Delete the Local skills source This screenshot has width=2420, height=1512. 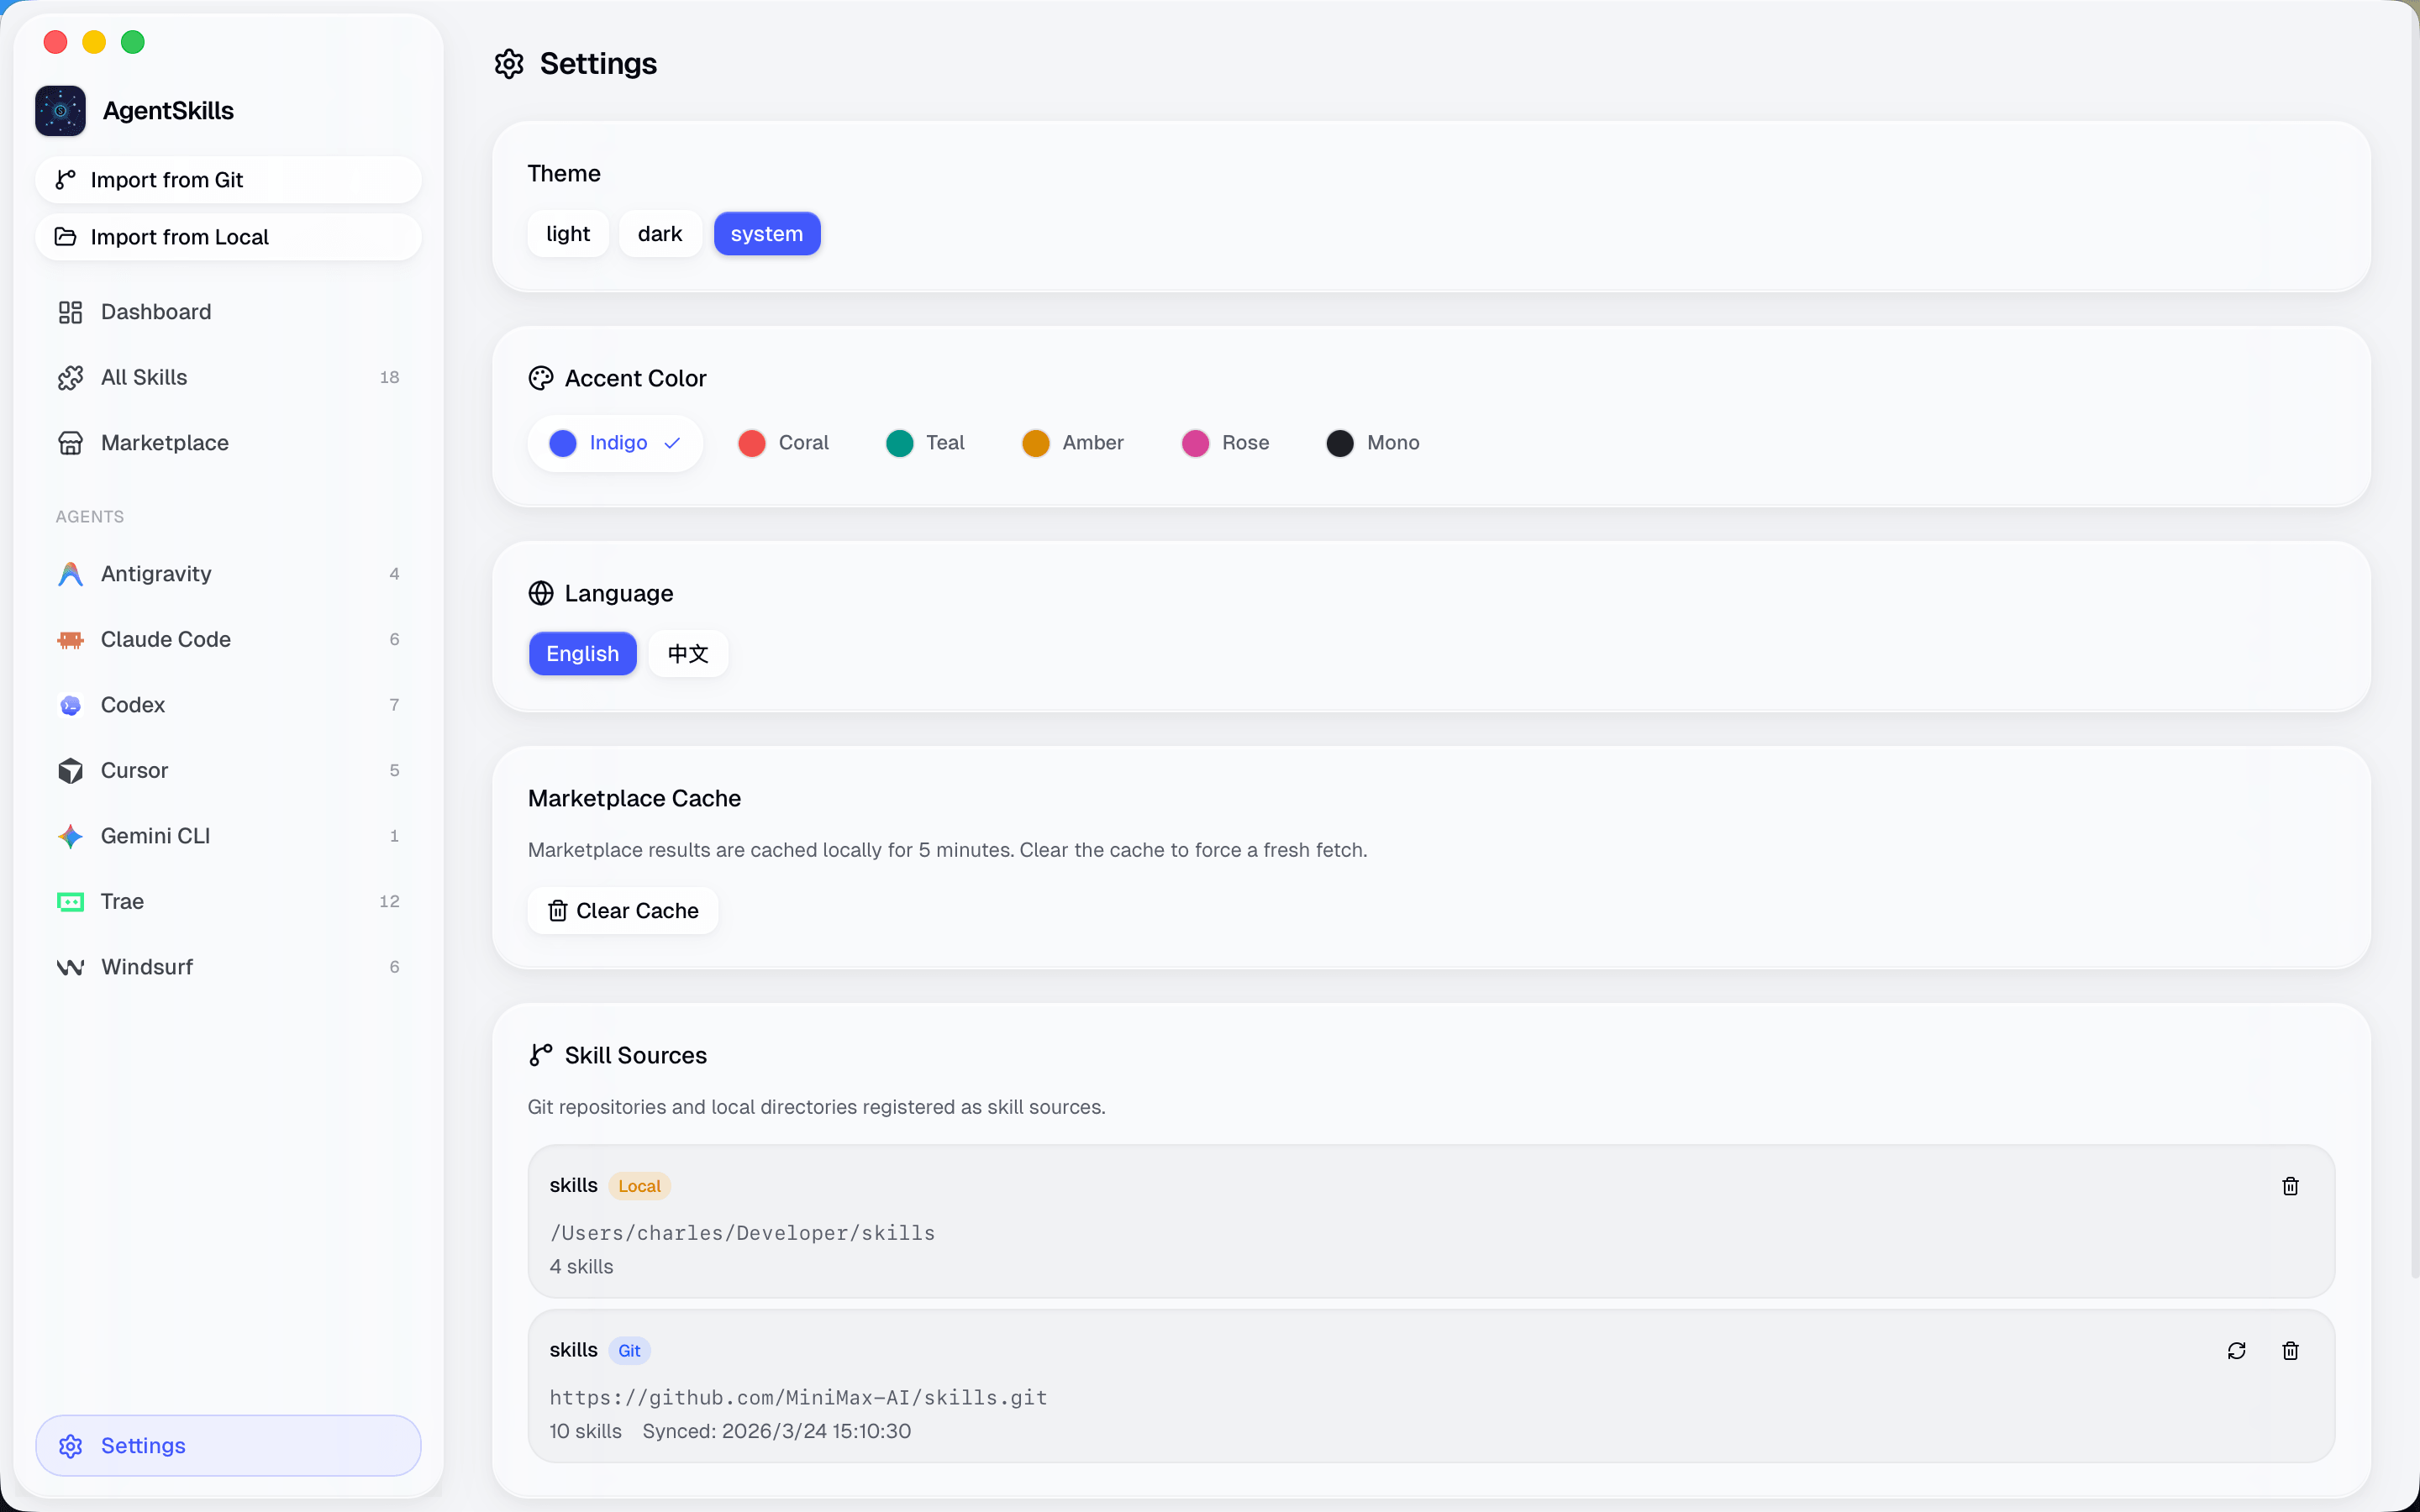(x=2290, y=1186)
